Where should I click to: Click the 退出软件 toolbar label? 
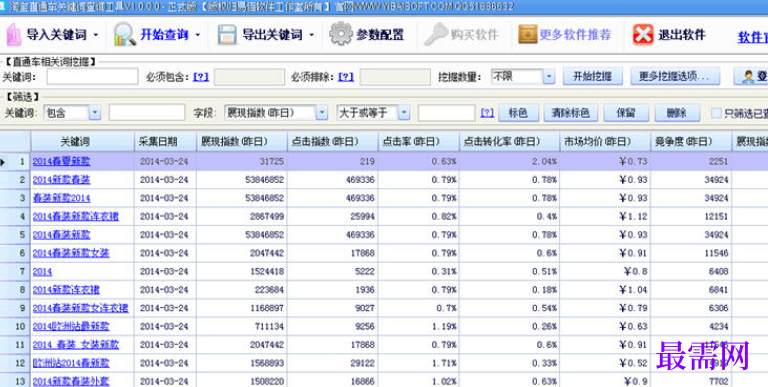click(682, 35)
